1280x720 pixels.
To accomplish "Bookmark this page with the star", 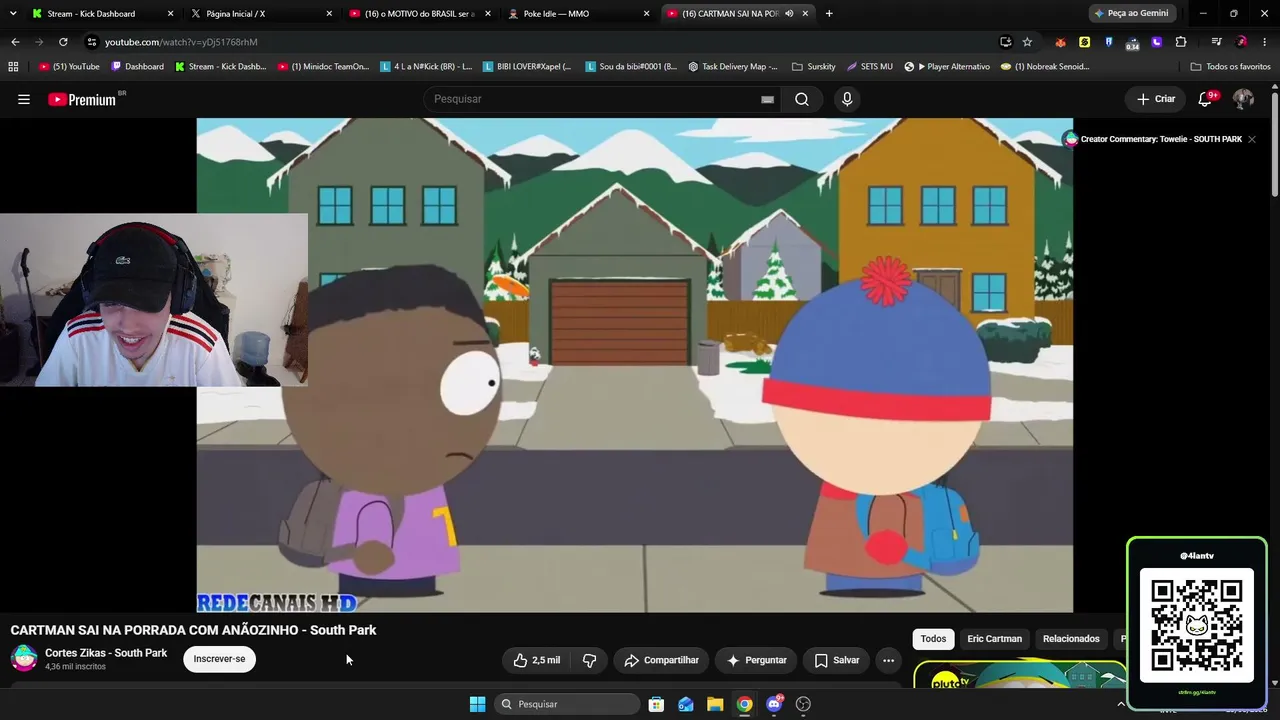I will tap(1027, 42).
